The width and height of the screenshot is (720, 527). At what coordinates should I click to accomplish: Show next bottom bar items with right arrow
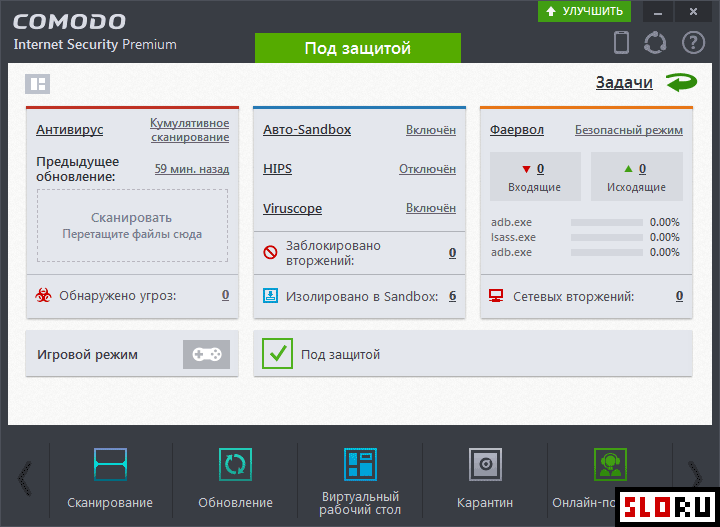coord(695,475)
